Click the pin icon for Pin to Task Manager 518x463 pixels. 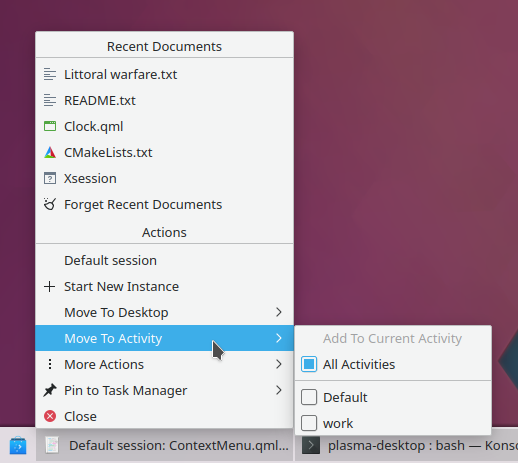(50, 390)
